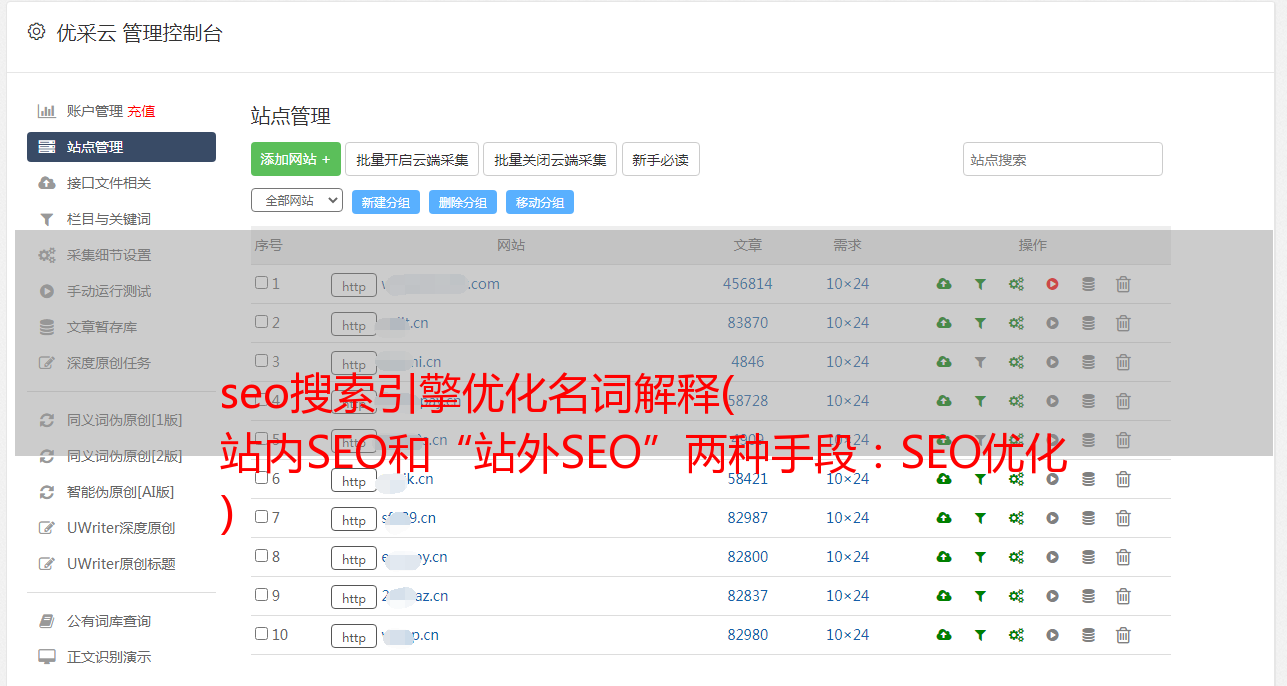The height and width of the screenshot is (686, 1287).
Task: Click play icon in row 10
Action: click(1052, 635)
